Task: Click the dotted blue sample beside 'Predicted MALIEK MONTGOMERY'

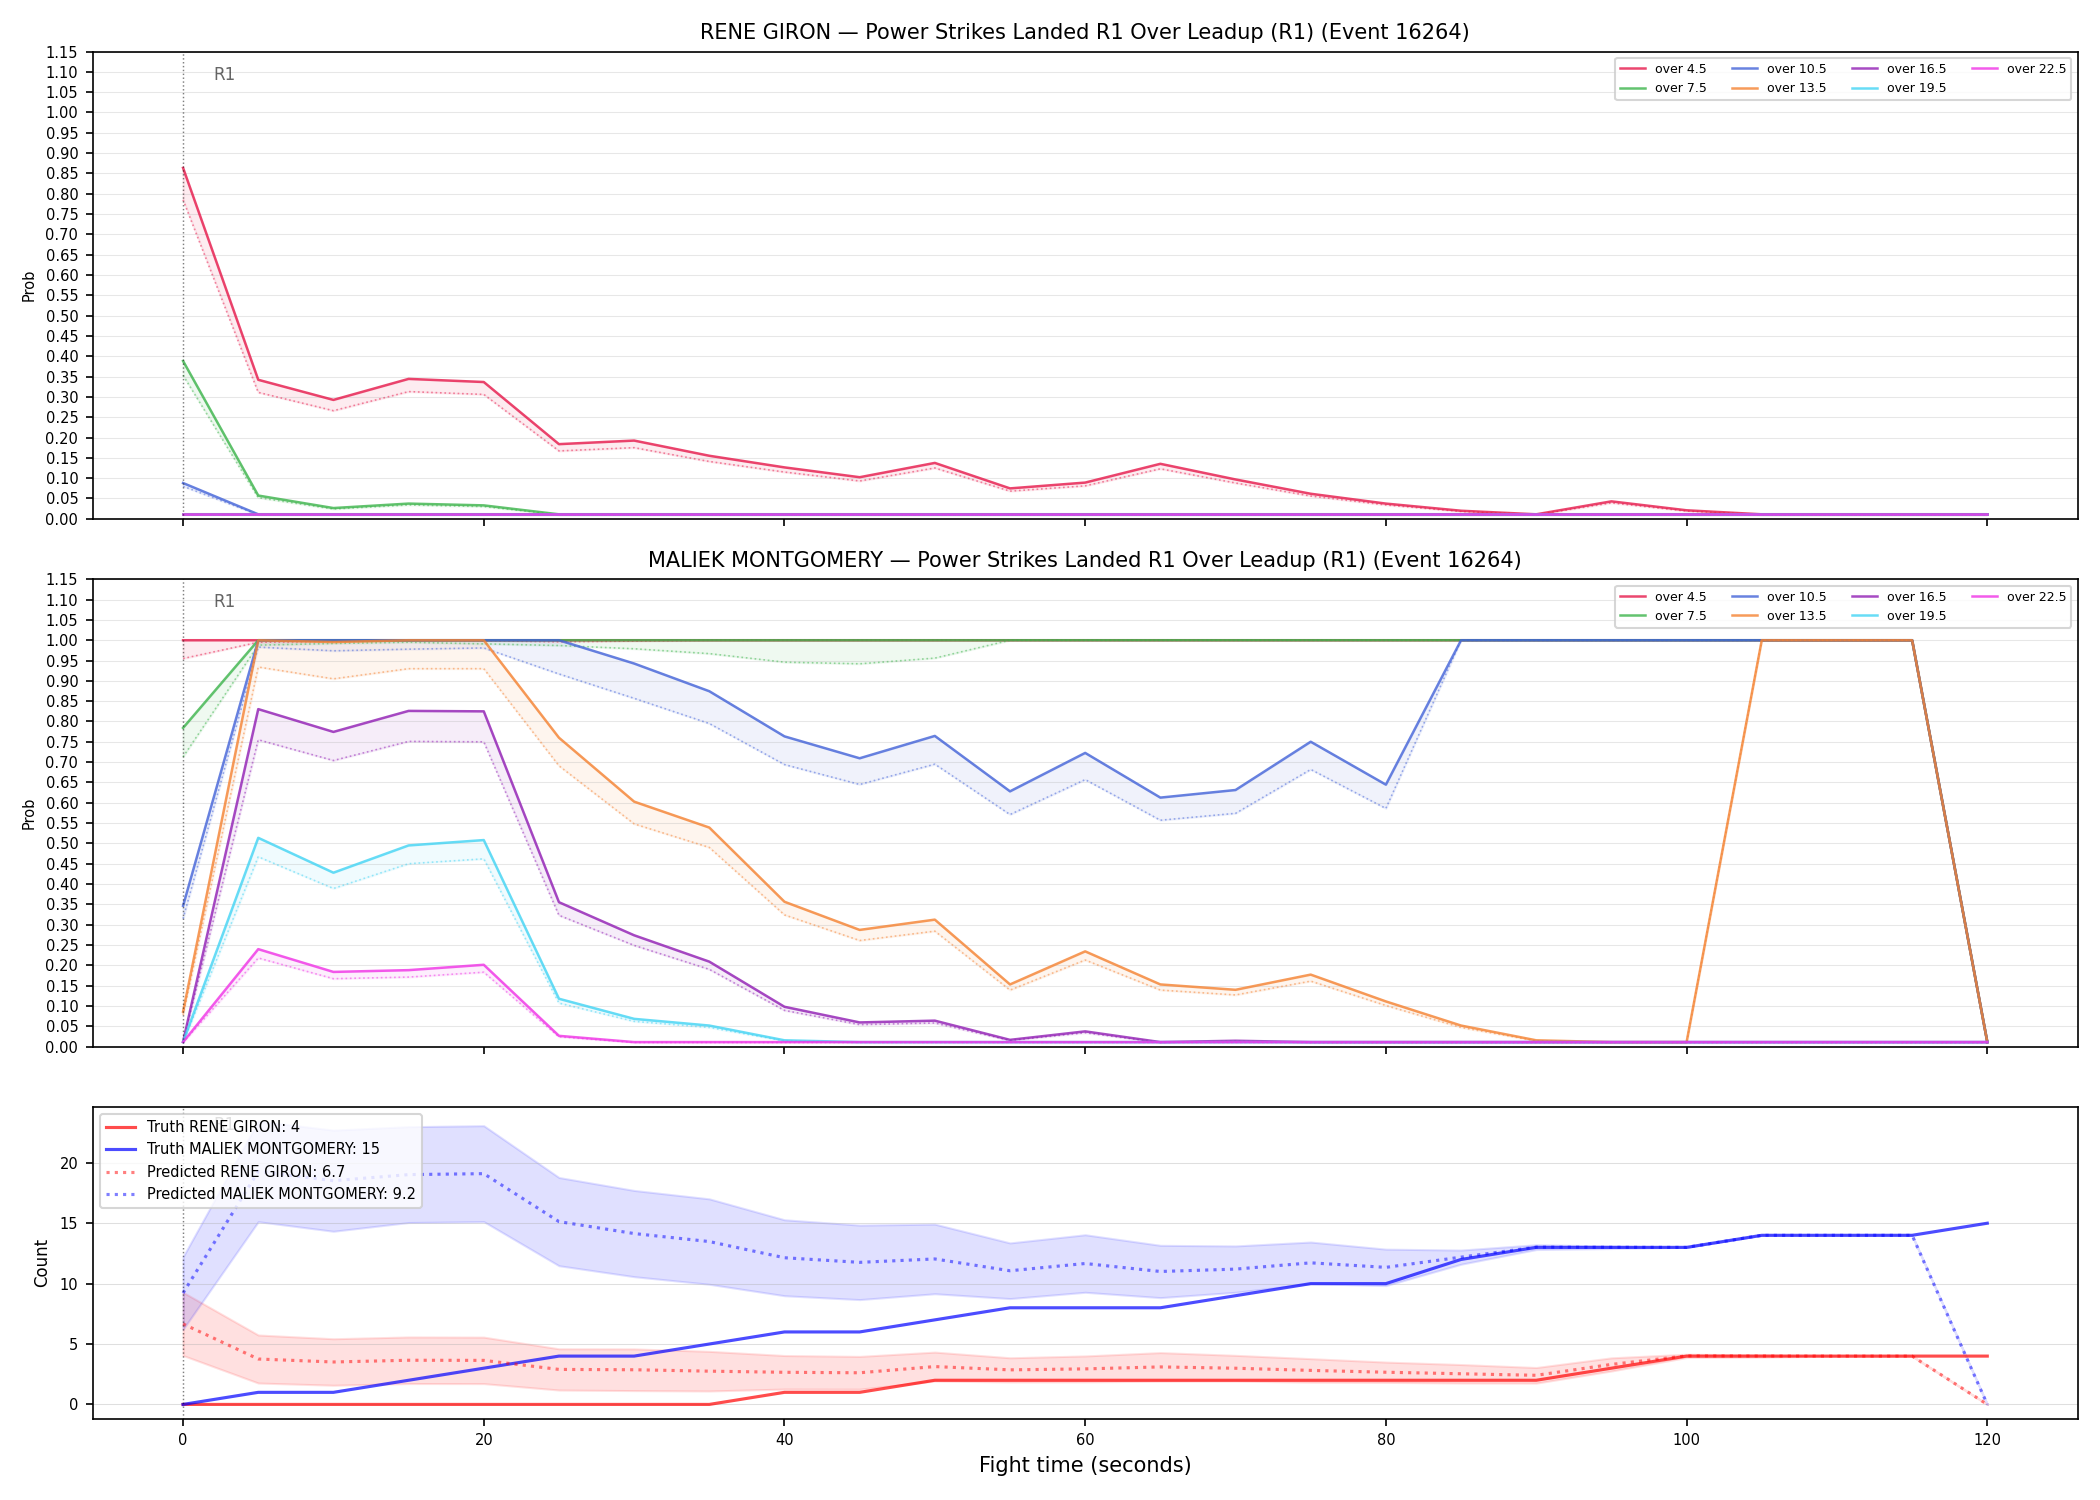Action: coord(121,1193)
